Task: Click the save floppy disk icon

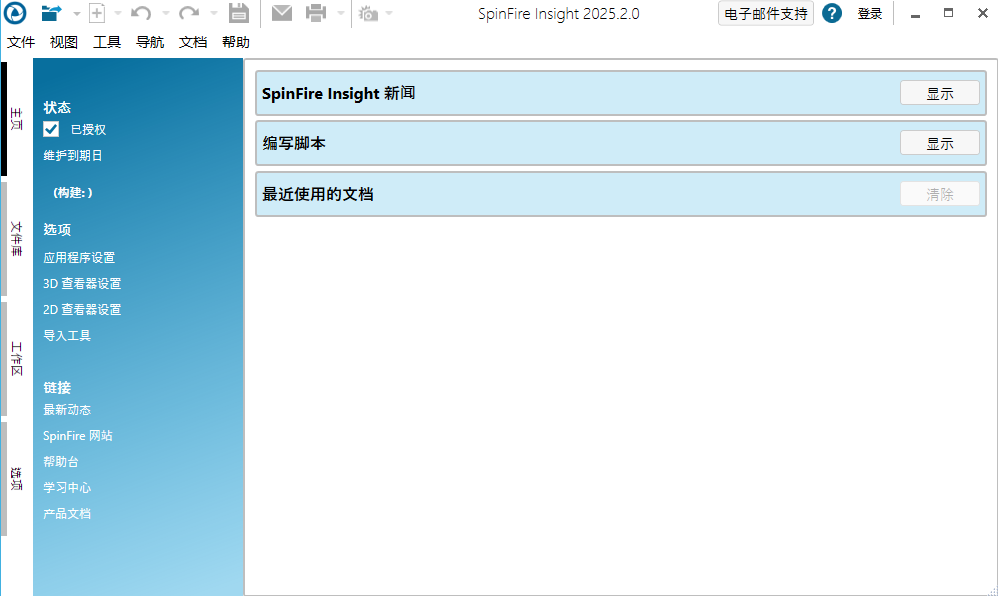Action: [x=239, y=13]
